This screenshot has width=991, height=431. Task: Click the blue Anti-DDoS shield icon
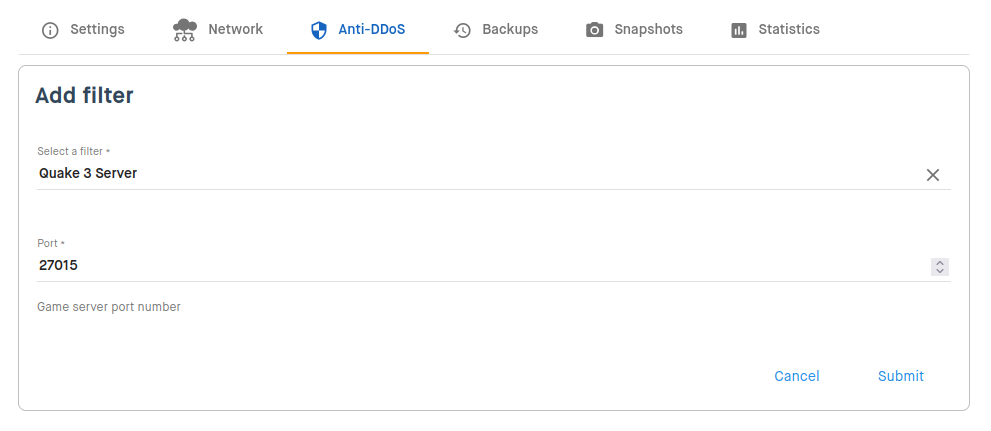319,30
